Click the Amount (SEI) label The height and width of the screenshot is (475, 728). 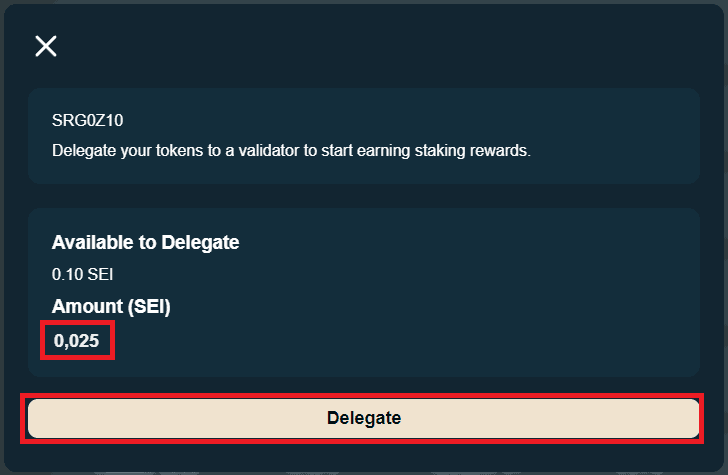(111, 307)
